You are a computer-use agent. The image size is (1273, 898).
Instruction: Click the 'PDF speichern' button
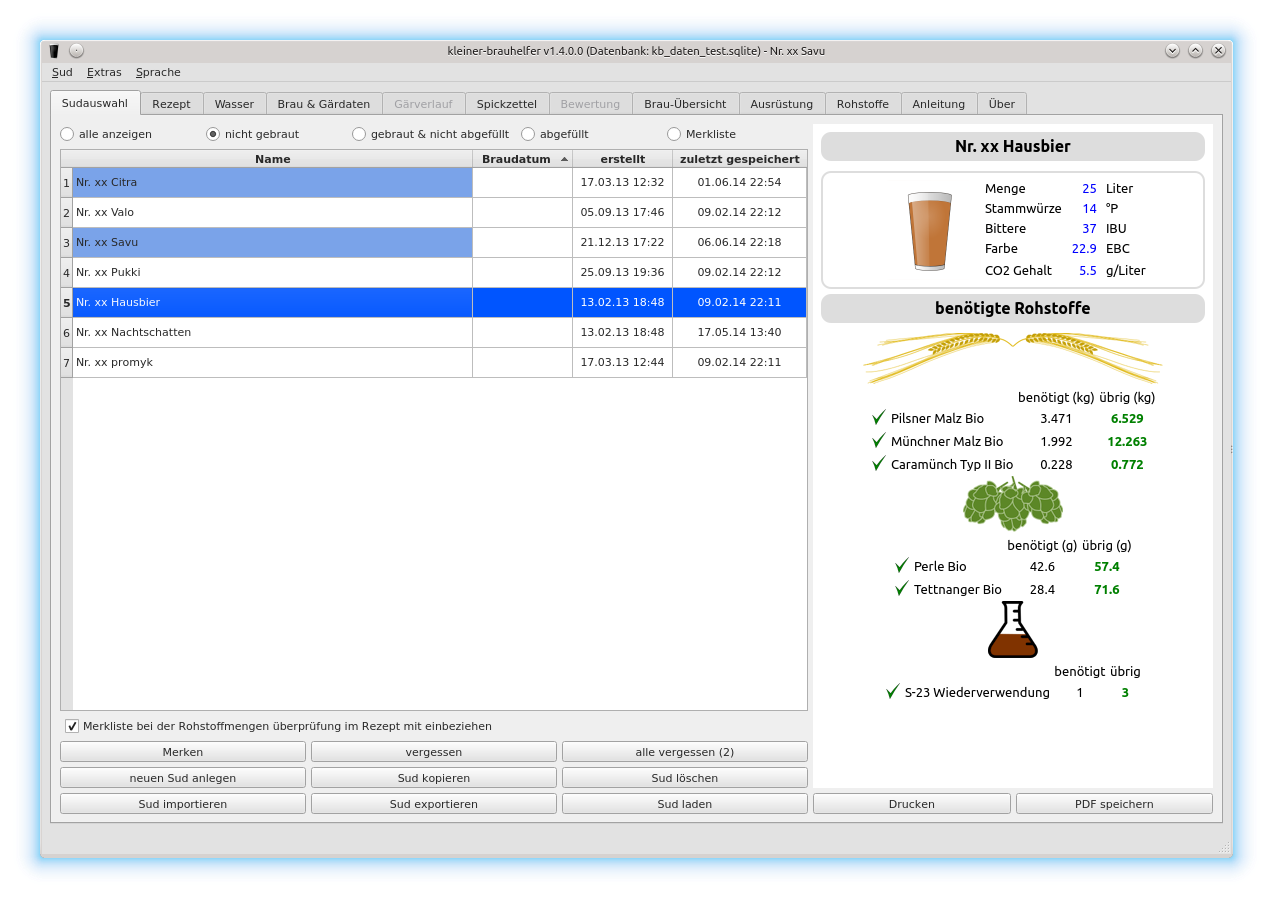tap(1113, 804)
